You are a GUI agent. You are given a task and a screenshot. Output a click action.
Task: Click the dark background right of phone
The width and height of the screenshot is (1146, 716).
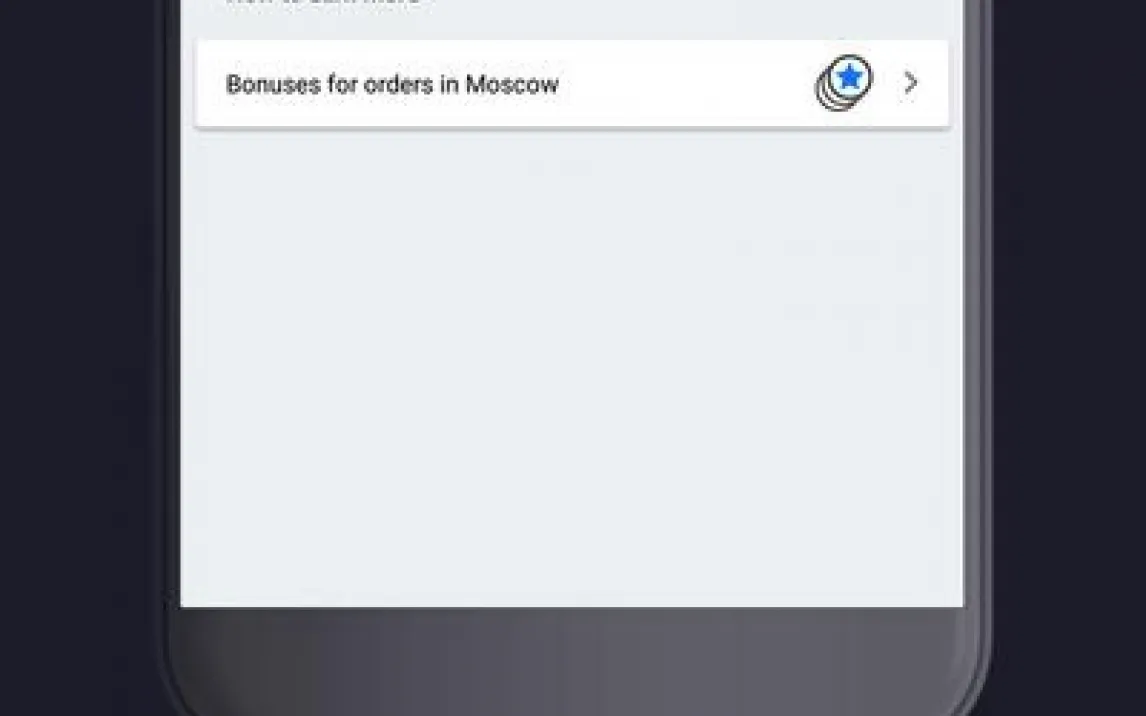pyautogui.click(x=1069, y=358)
